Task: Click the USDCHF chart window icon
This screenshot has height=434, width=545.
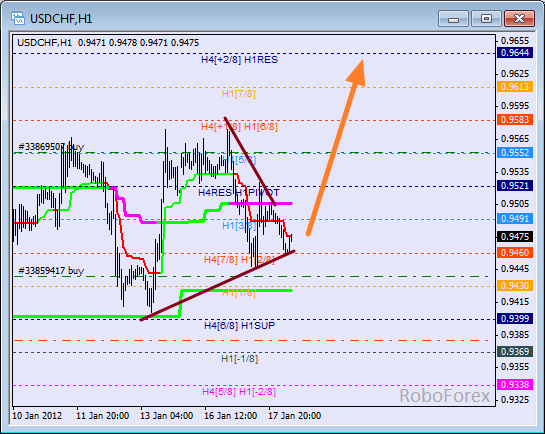Action: [x=18, y=18]
